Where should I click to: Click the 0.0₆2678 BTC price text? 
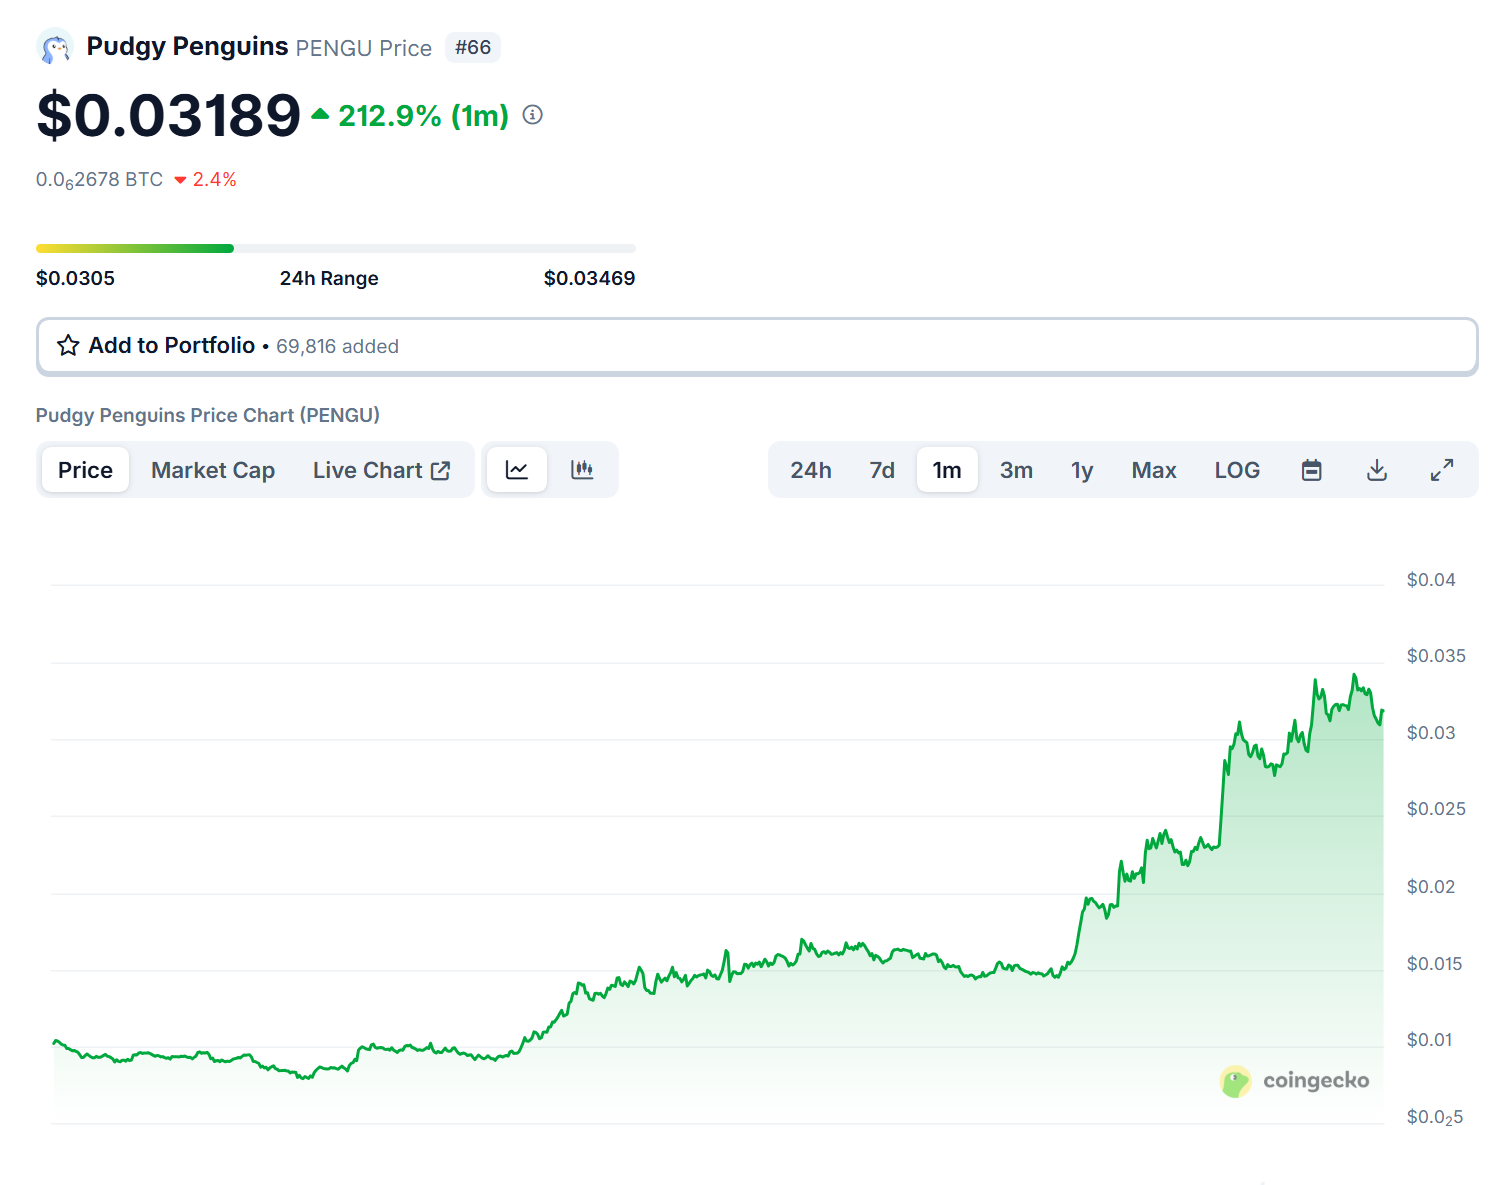click(x=99, y=180)
